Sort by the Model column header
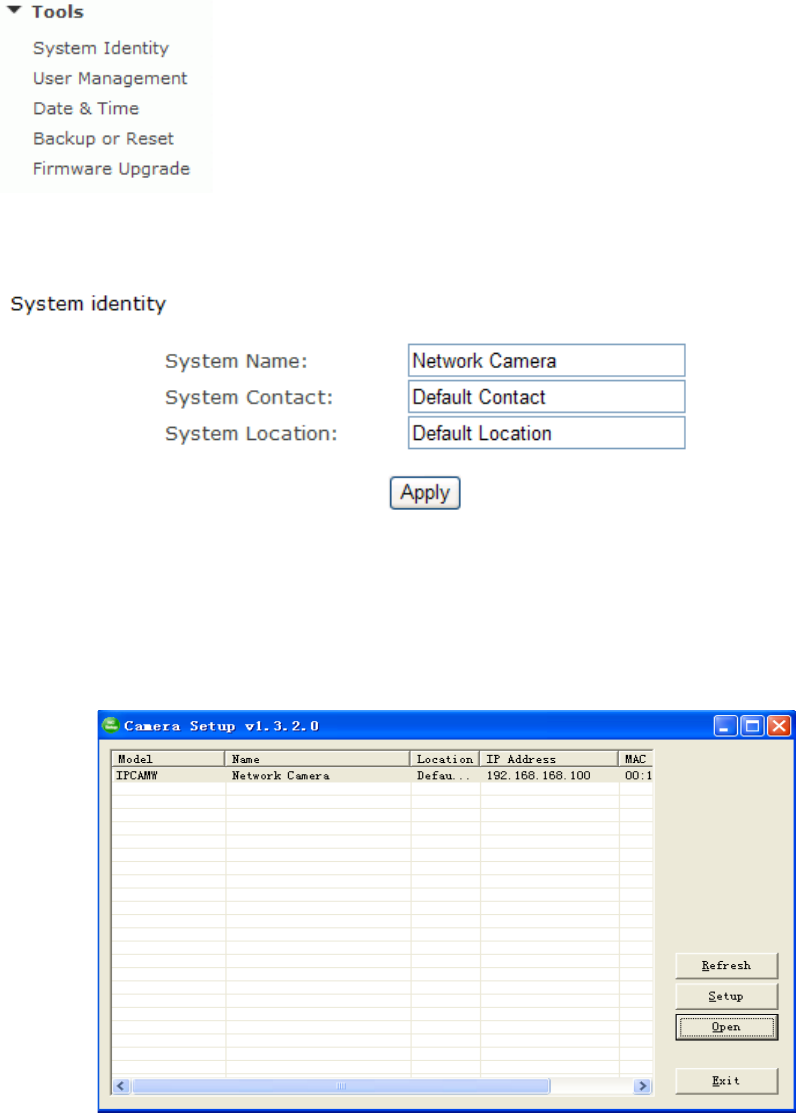The height and width of the screenshot is (1113, 796). [x=168, y=759]
